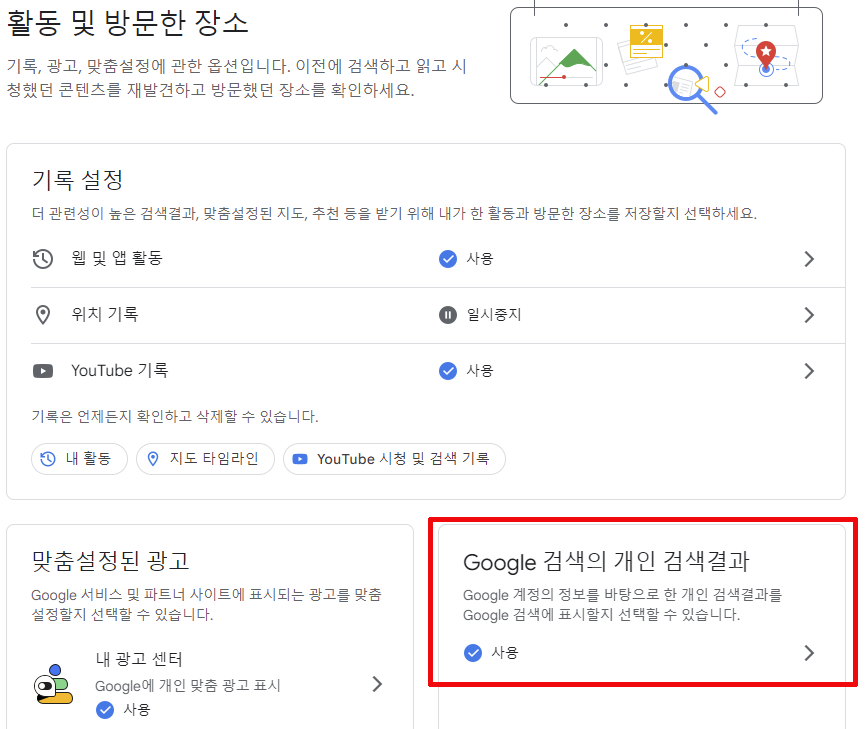
Task: Click the pause status icon next to 일시중지
Action: coord(447,315)
